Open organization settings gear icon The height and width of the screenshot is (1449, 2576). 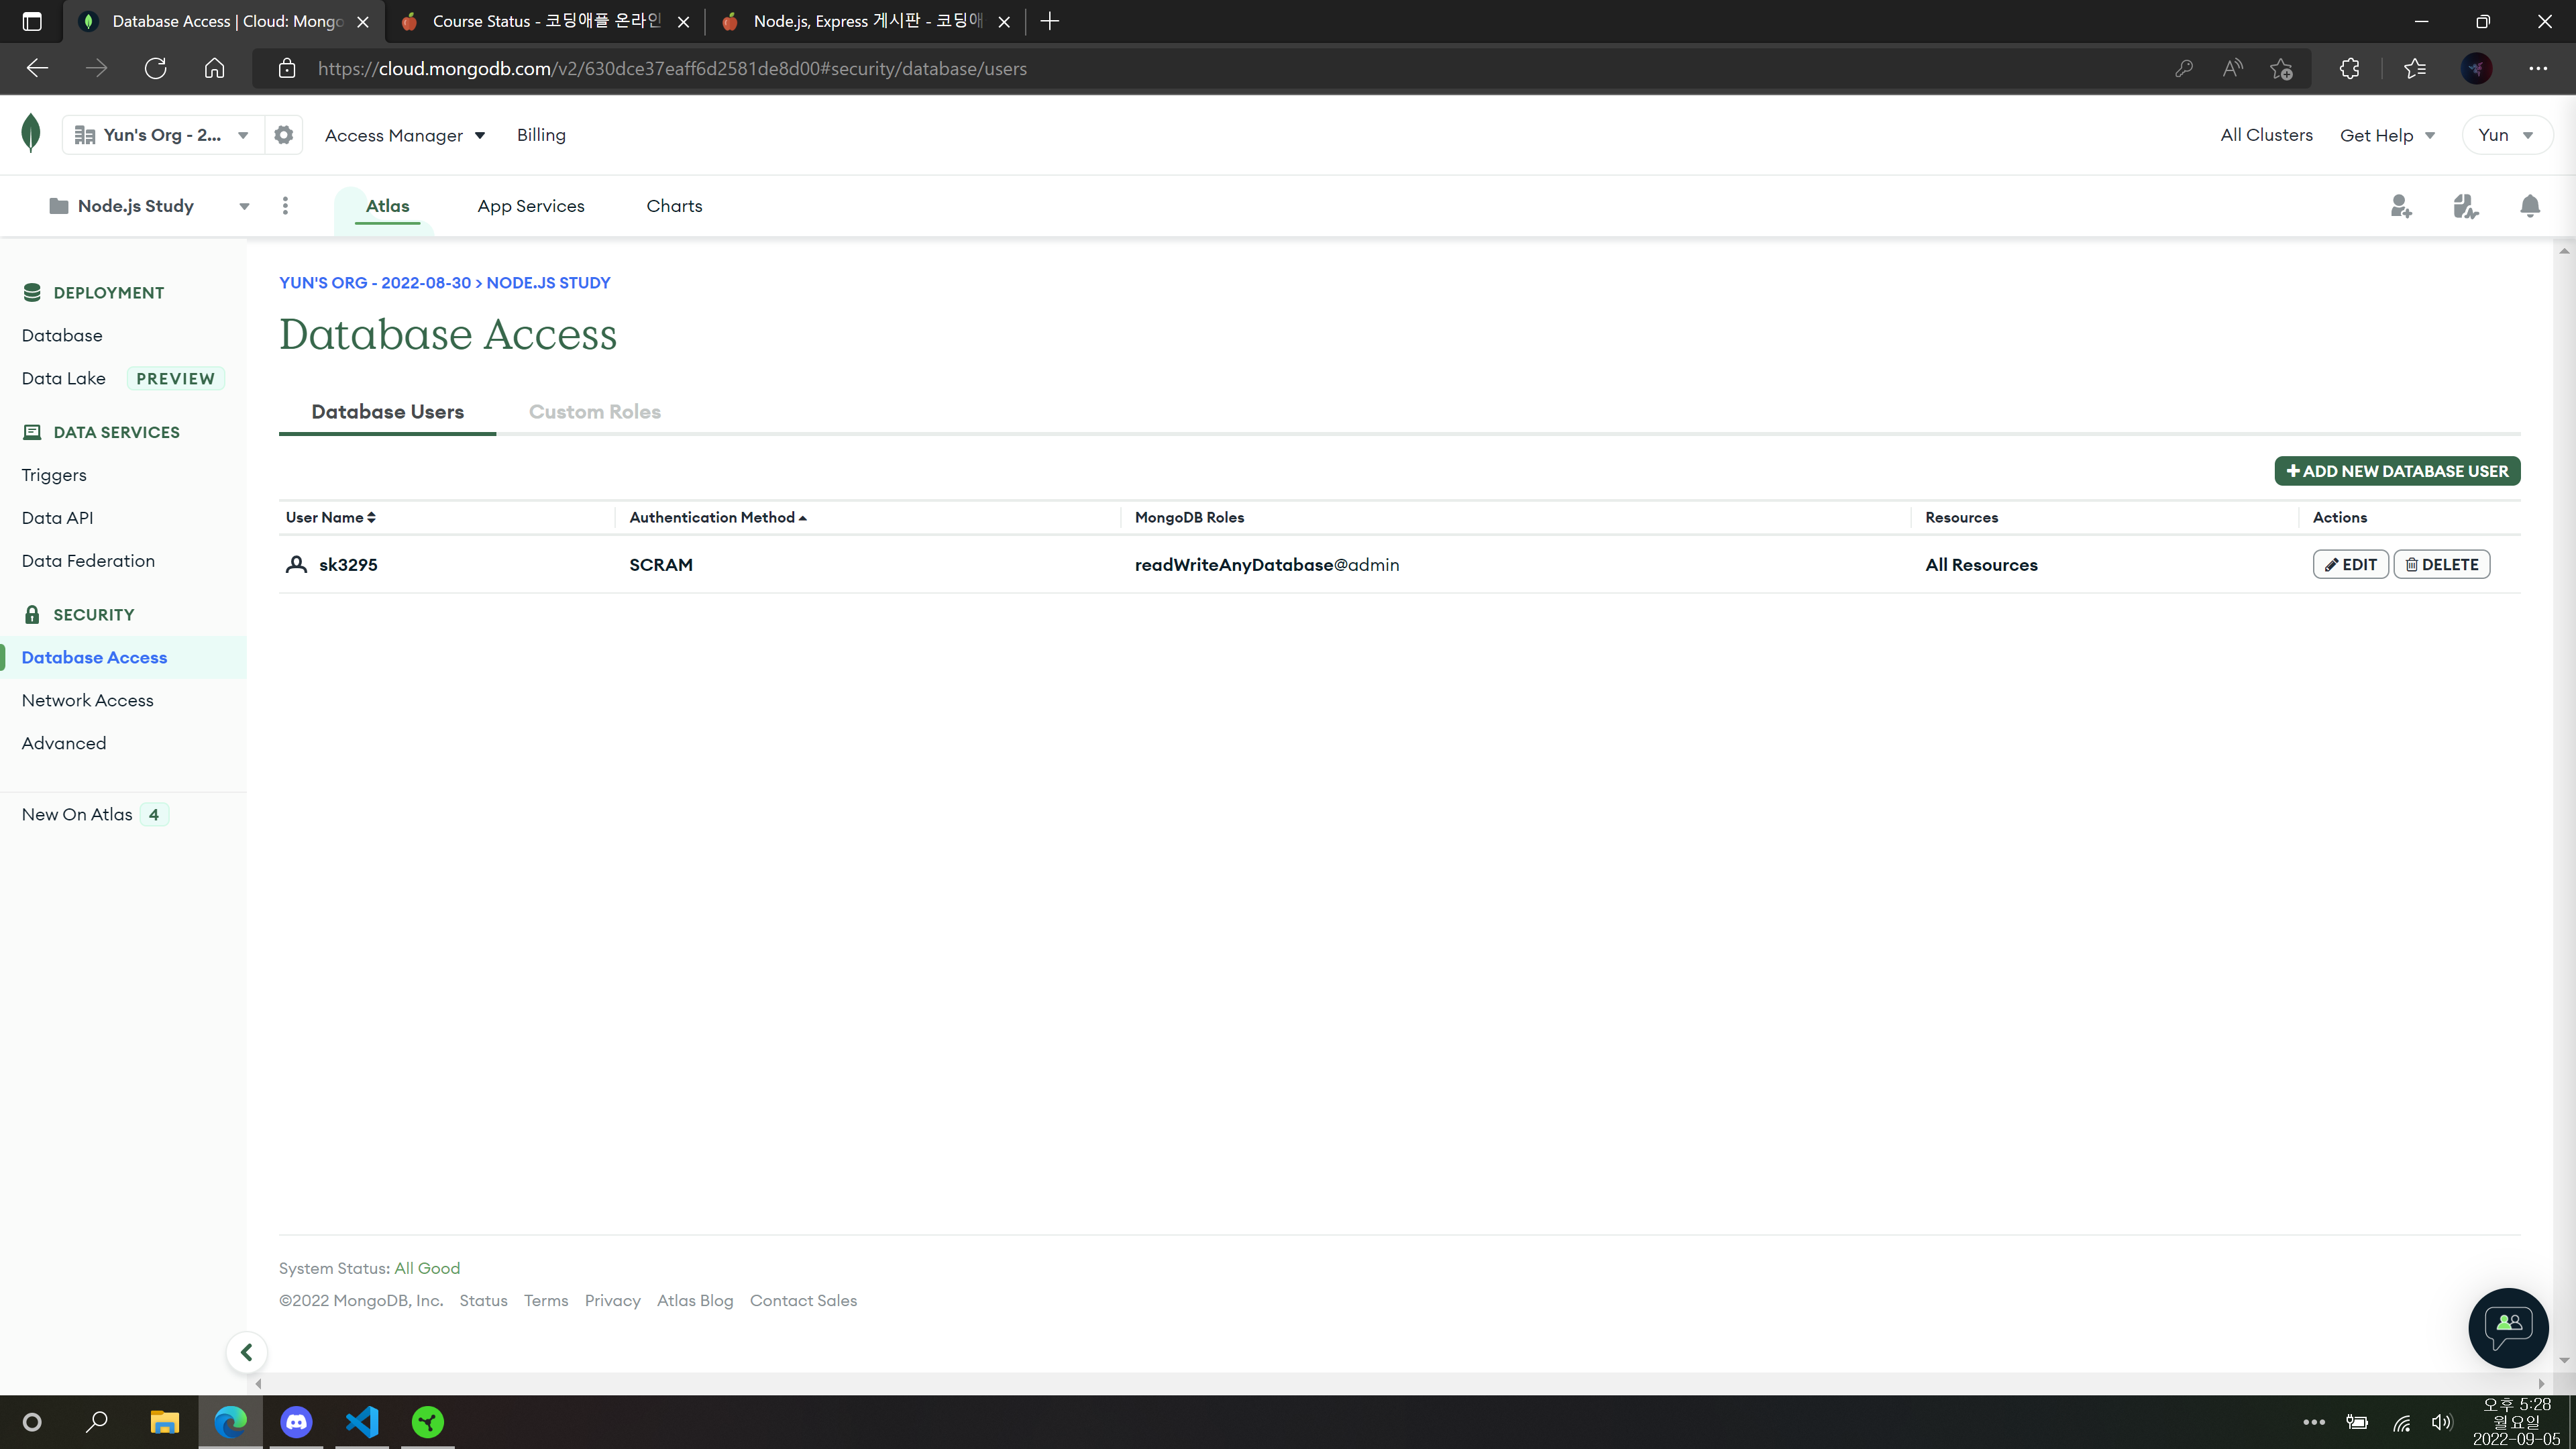(284, 135)
